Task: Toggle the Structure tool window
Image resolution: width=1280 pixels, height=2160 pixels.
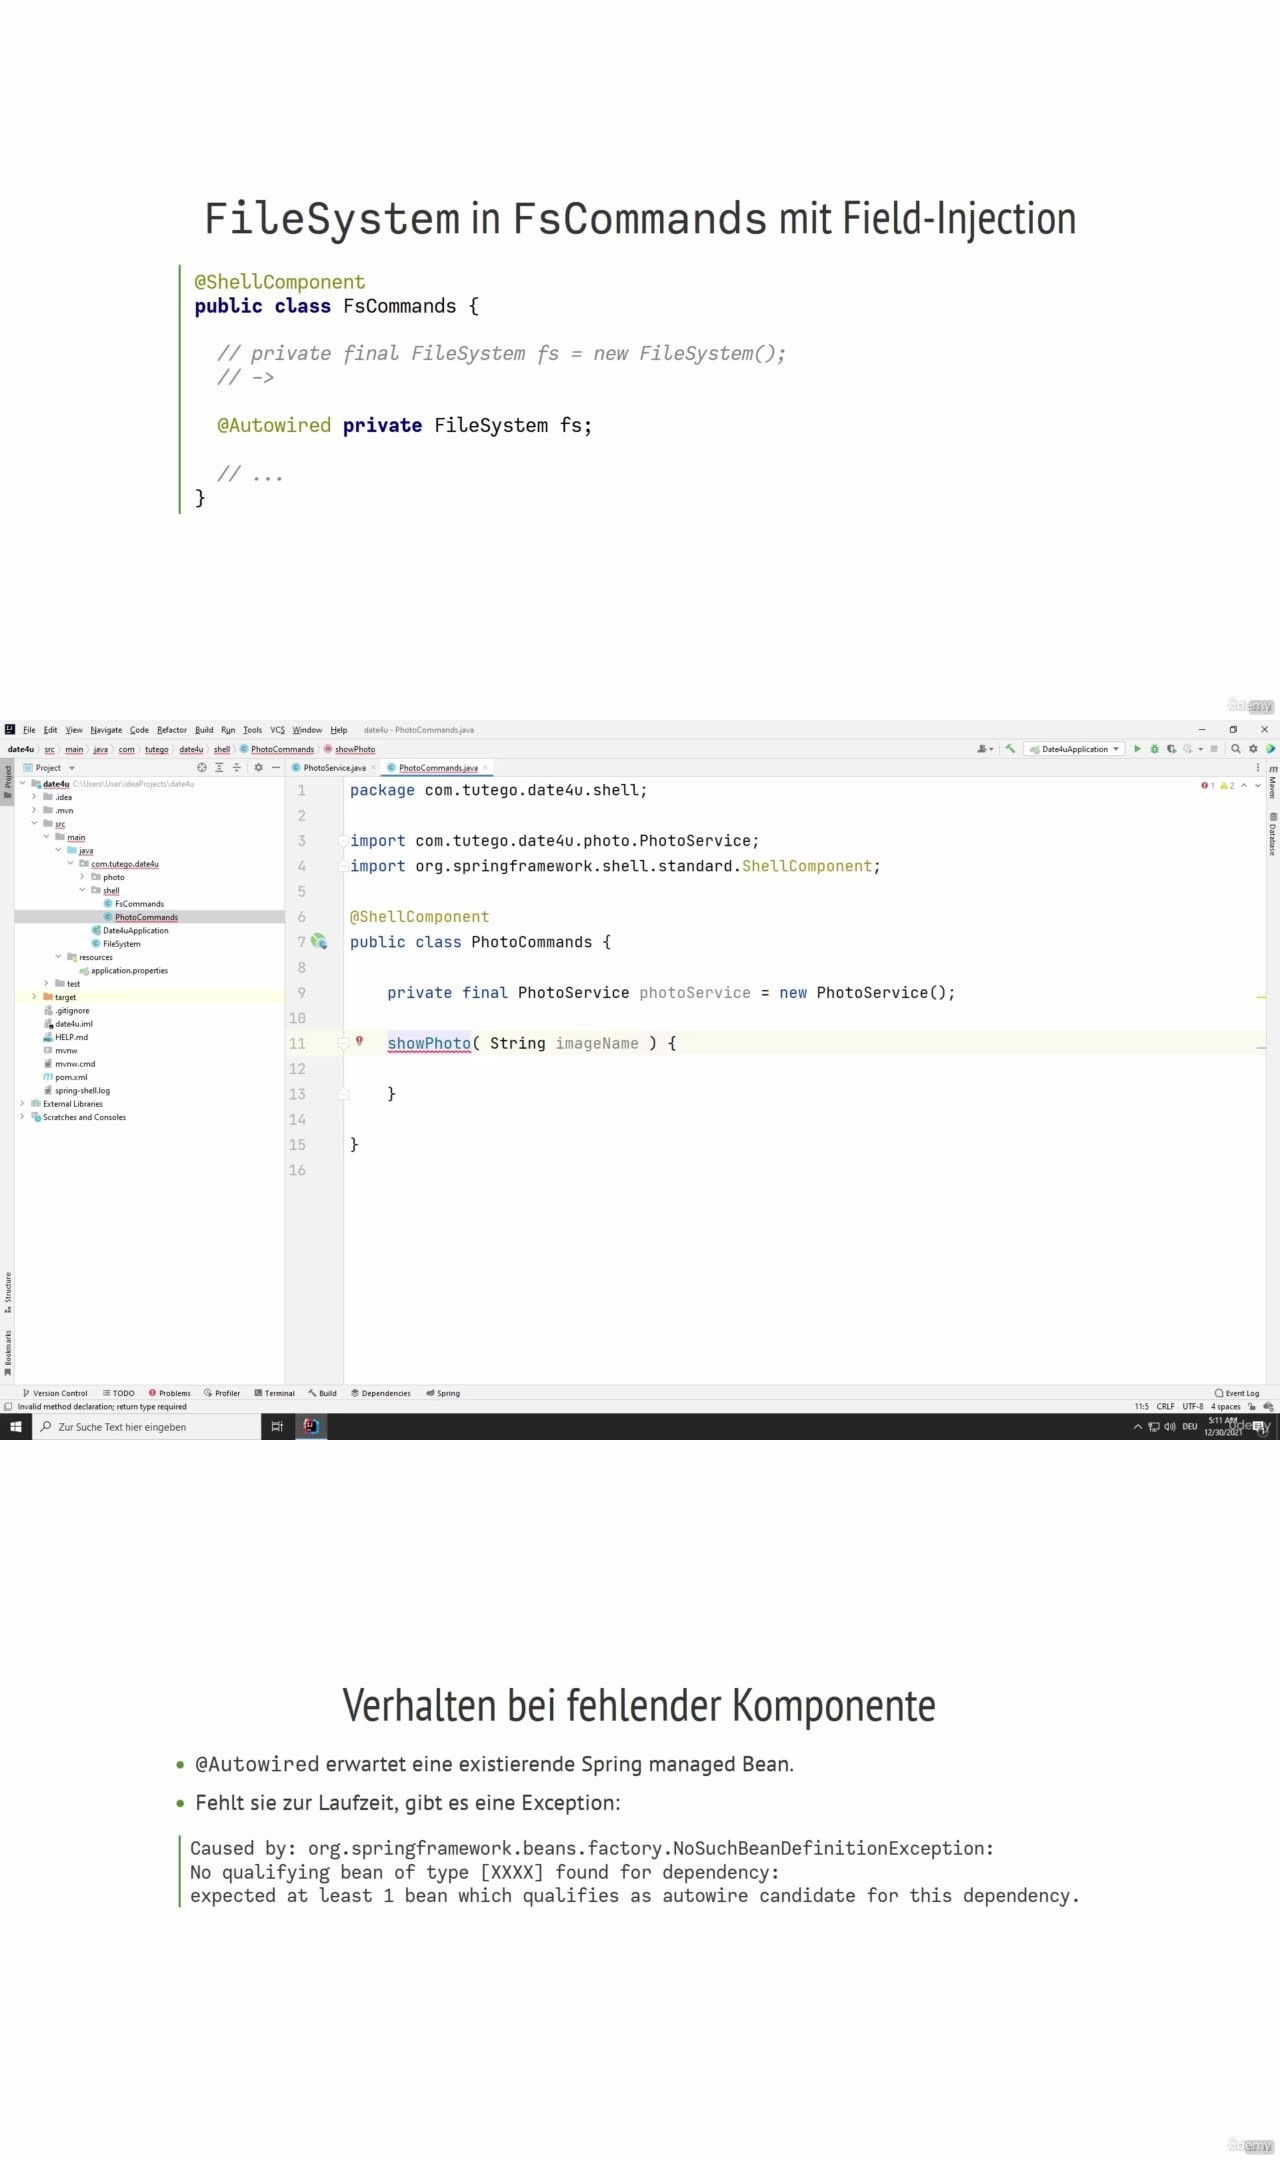Action: [x=8, y=1292]
